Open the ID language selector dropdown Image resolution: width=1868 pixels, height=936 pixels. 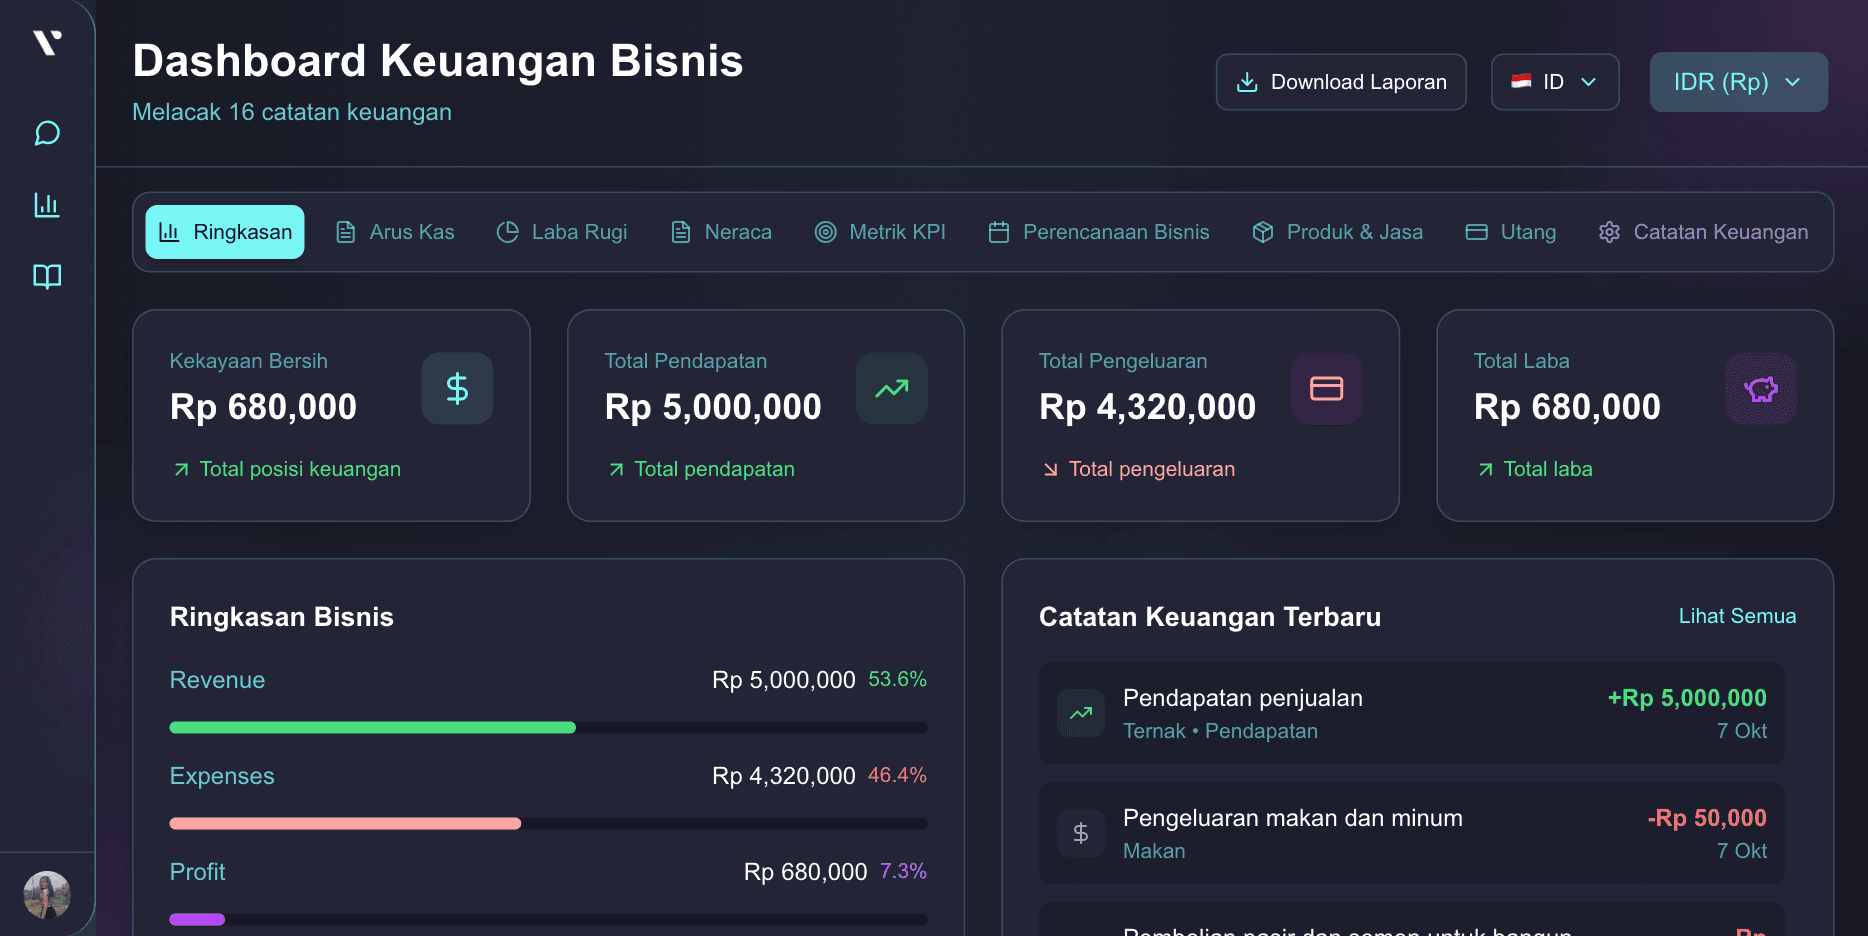click(x=1554, y=82)
